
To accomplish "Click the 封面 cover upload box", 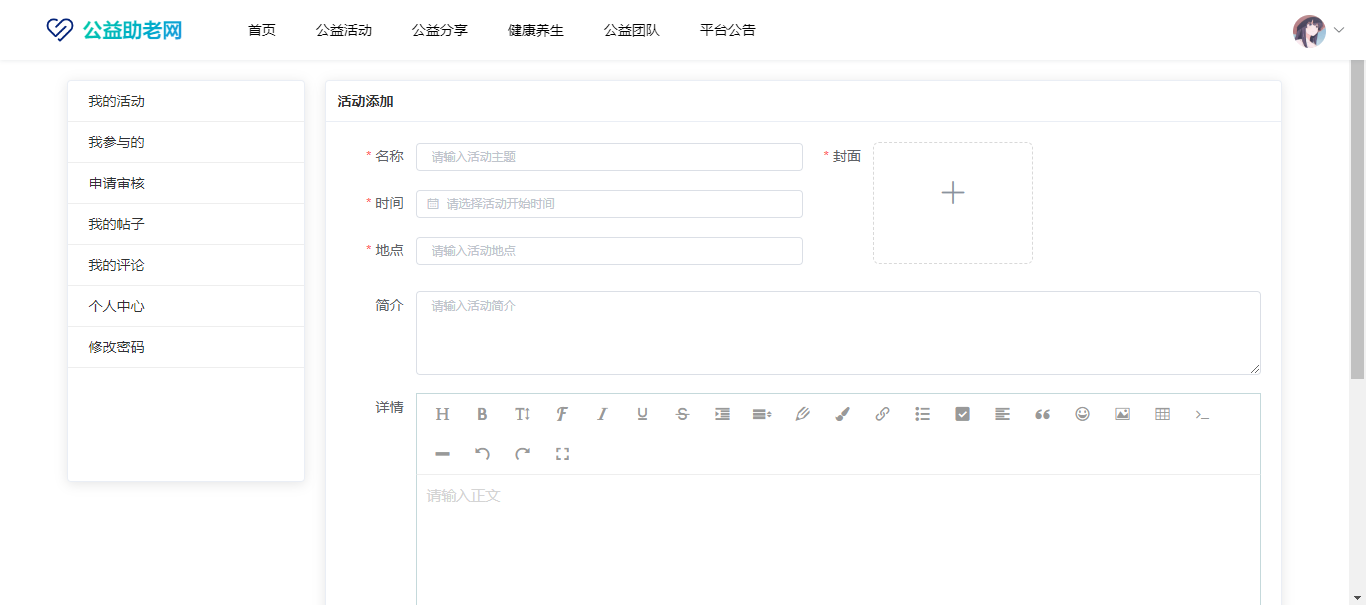I will click(952, 203).
